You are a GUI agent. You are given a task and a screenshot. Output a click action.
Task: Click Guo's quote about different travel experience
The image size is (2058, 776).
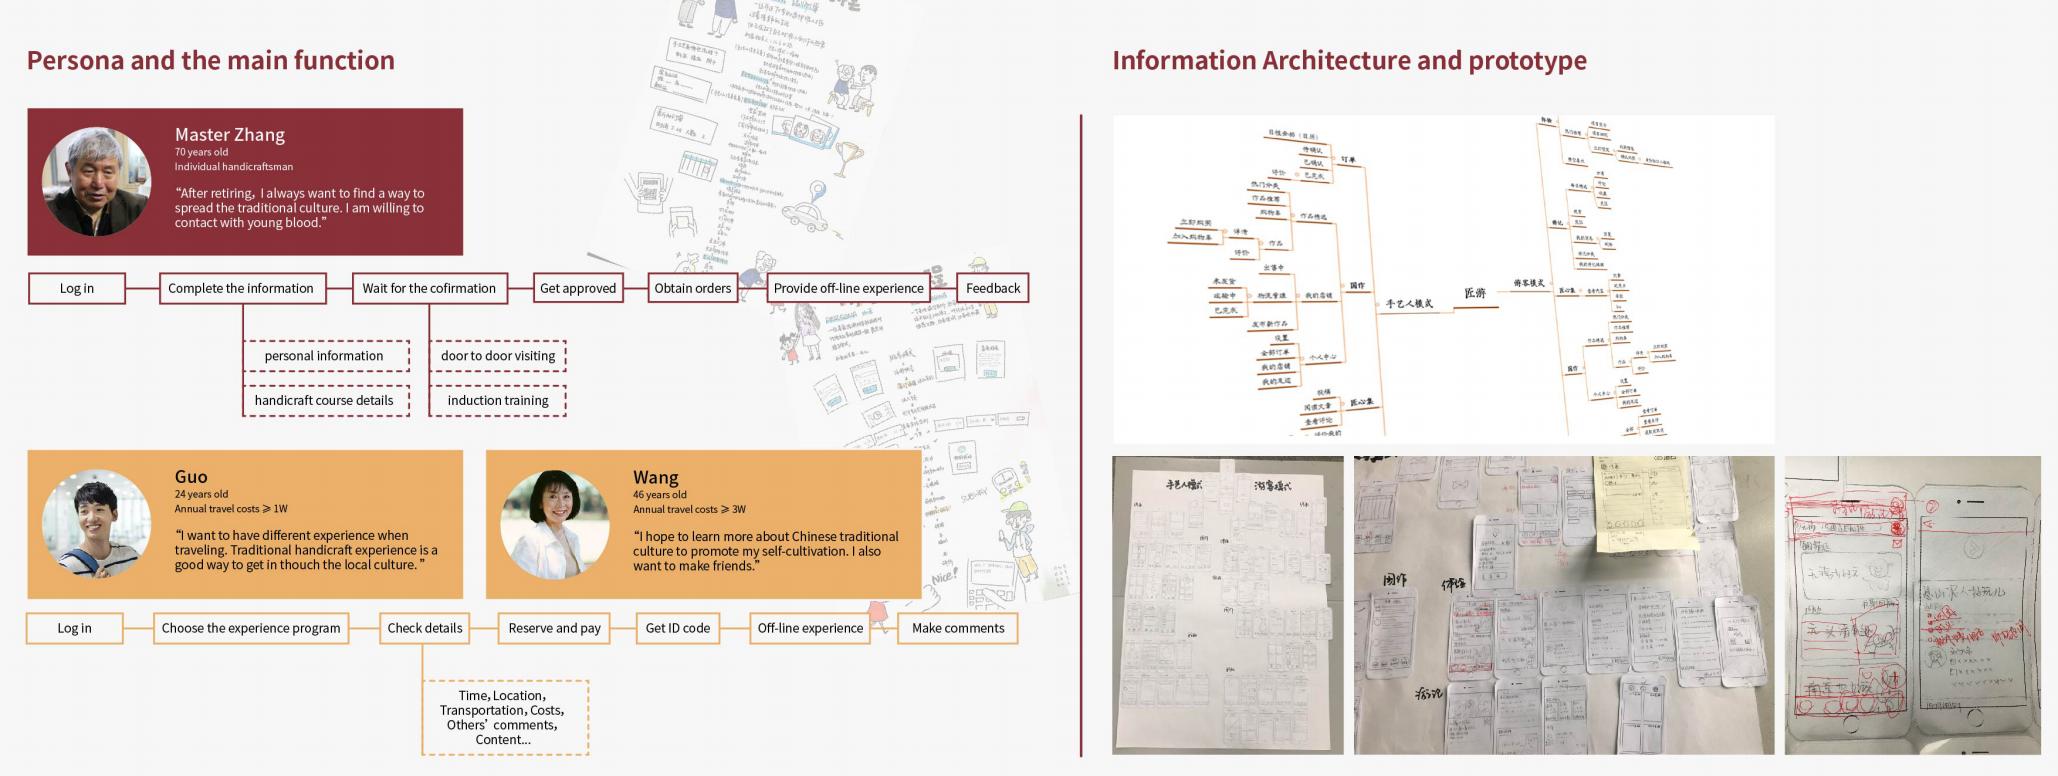pos(307,550)
